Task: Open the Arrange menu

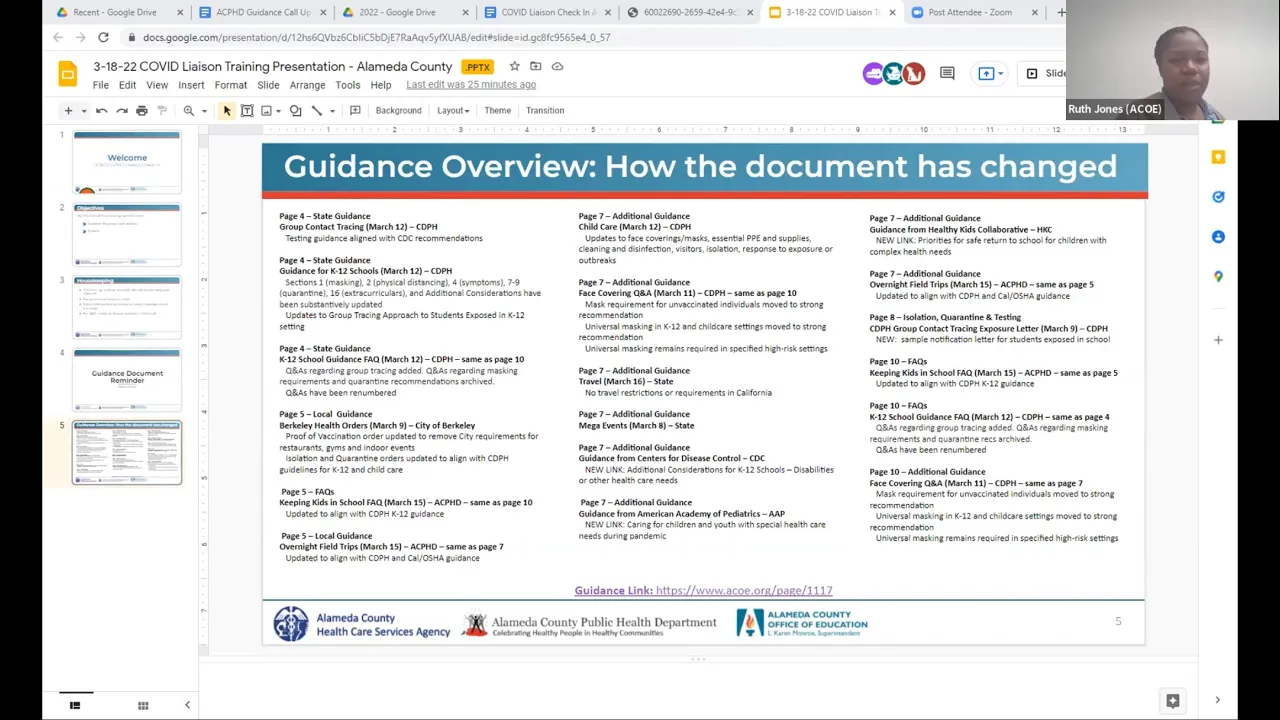Action: [x=307, y=85]
